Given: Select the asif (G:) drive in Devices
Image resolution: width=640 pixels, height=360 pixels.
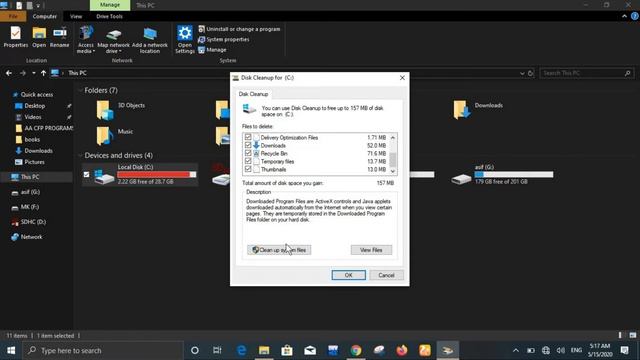Looking at the screenshot, I should click(502, 174).
